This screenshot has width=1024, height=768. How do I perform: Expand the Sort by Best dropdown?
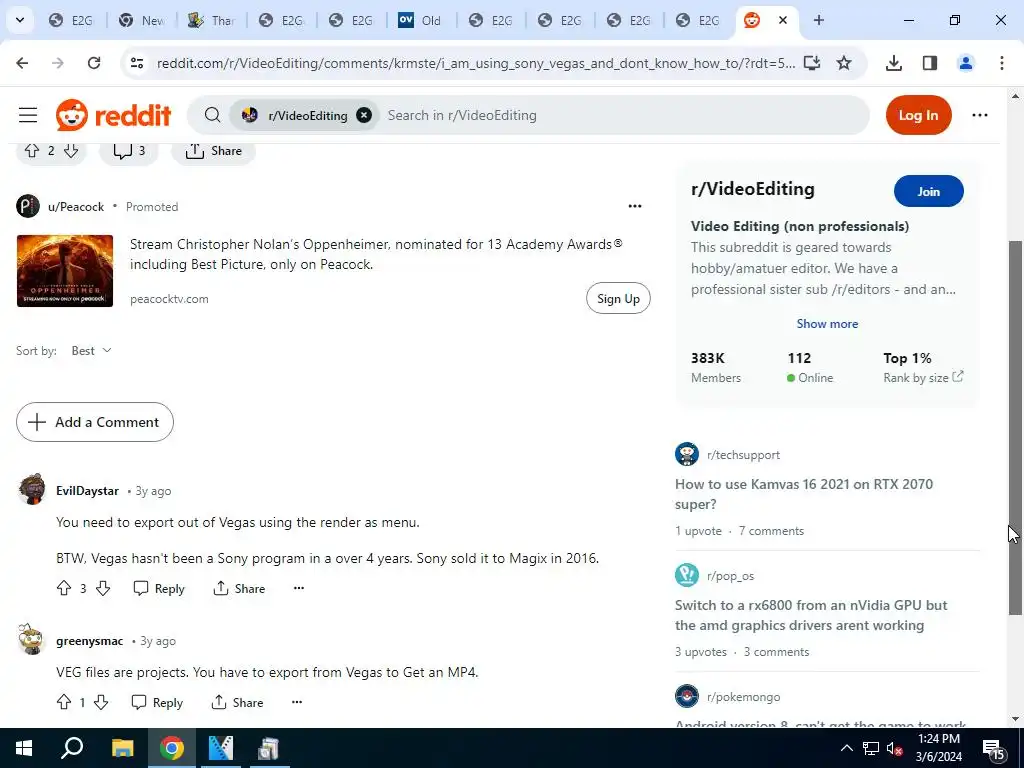(x=91, y=351)
